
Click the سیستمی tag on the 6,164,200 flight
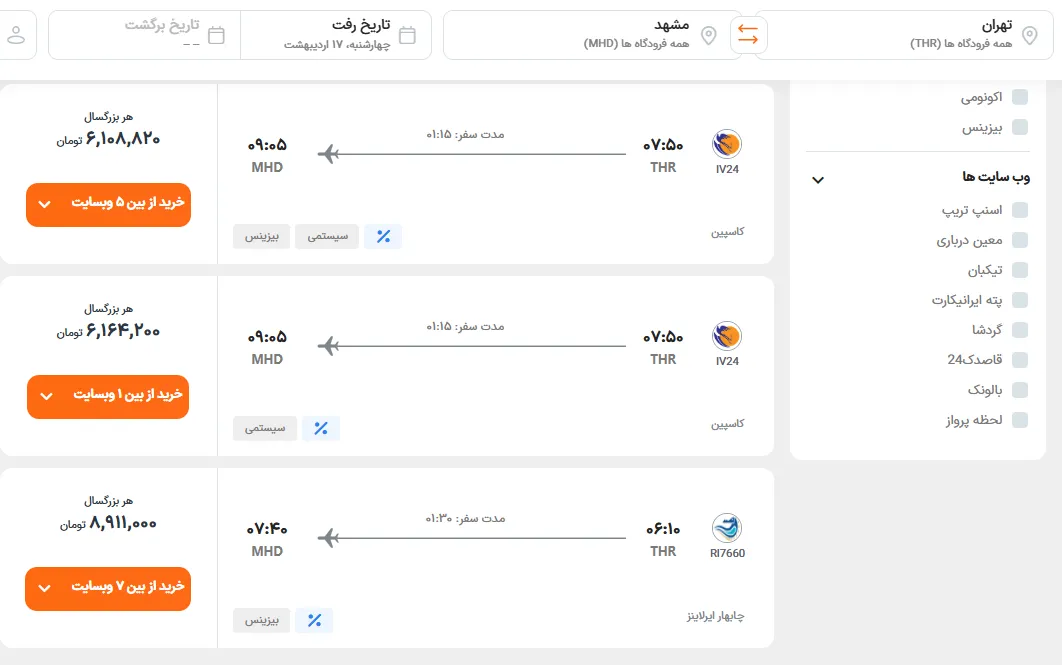[x=265, y=428]
